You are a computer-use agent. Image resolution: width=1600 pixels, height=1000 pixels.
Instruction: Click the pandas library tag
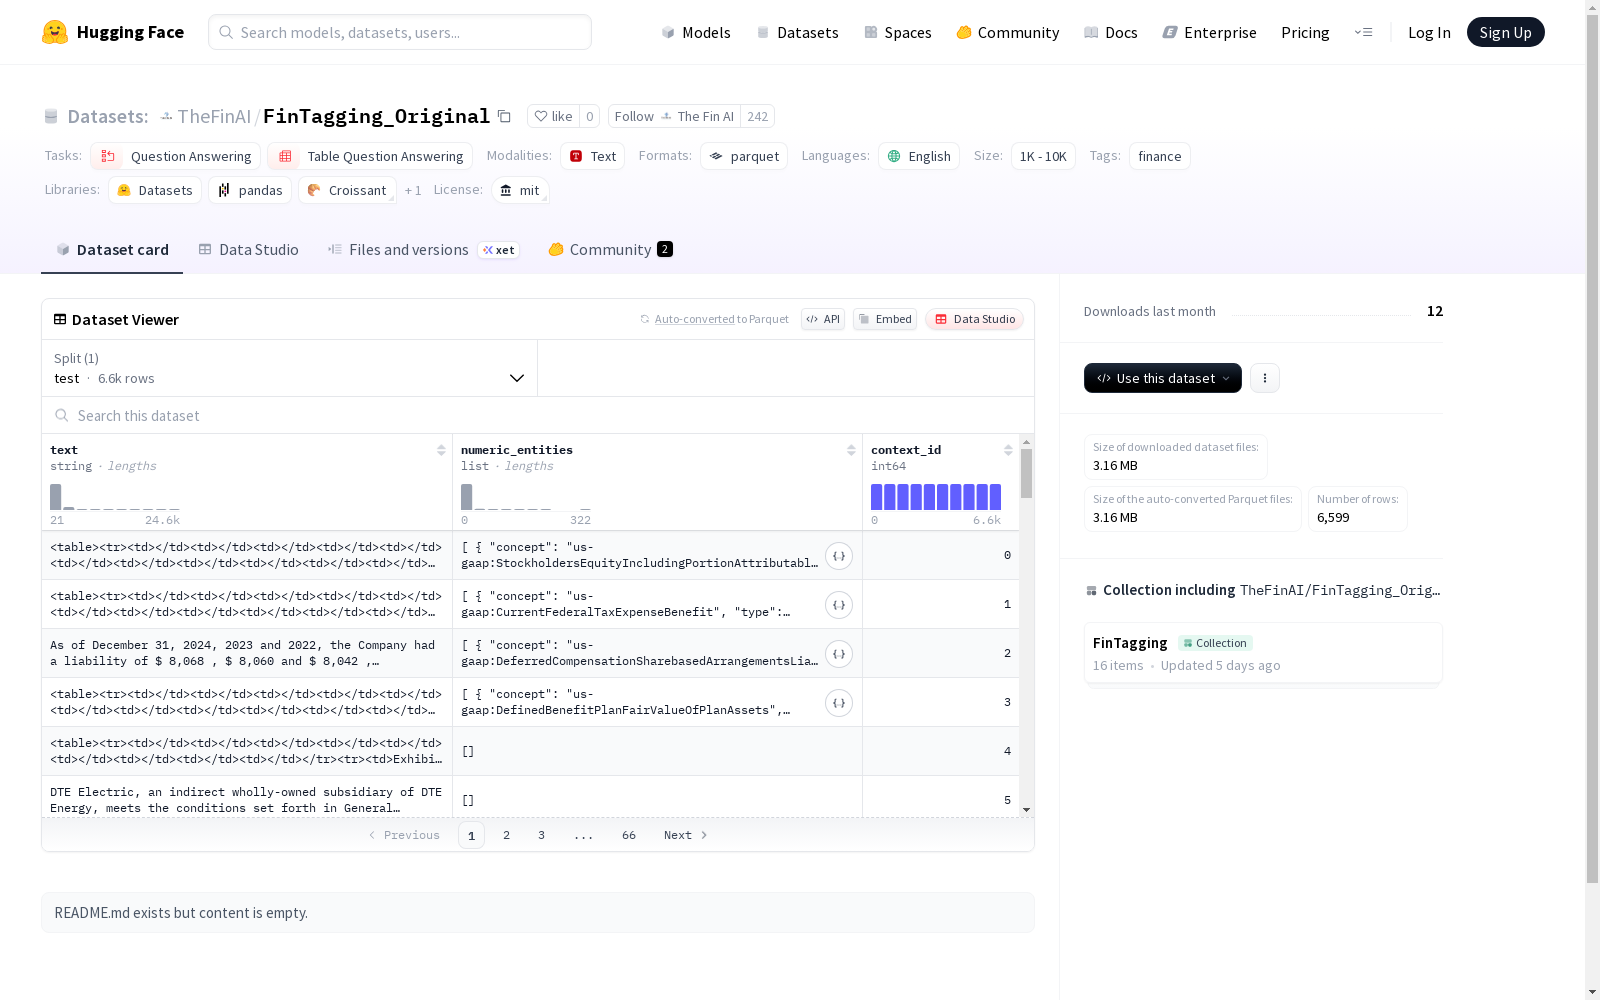[x=250, y=190]
